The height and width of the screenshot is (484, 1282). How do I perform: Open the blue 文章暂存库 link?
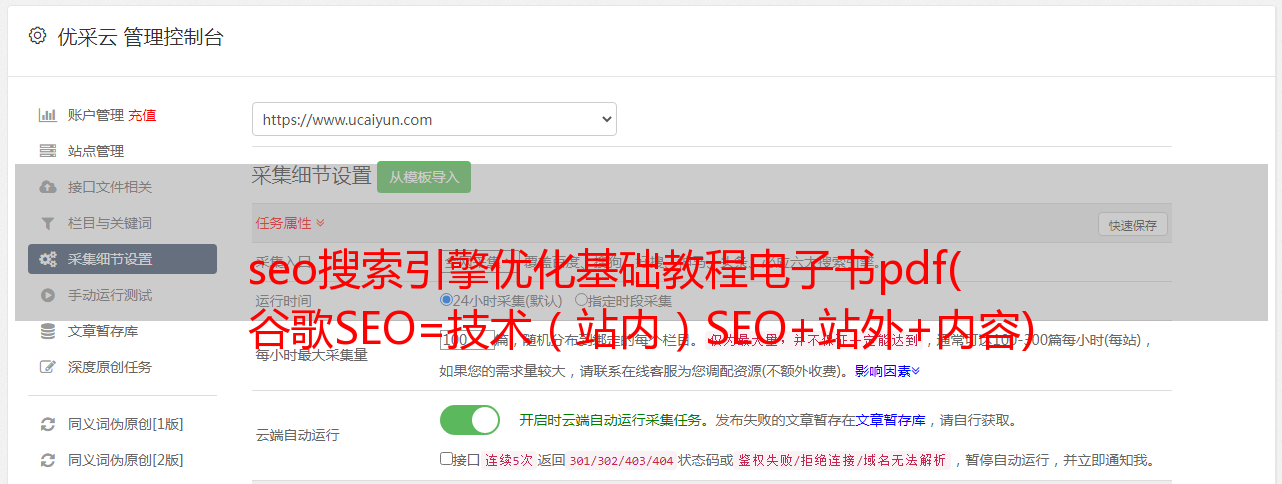pyautogui.click(x=890, y=420)
